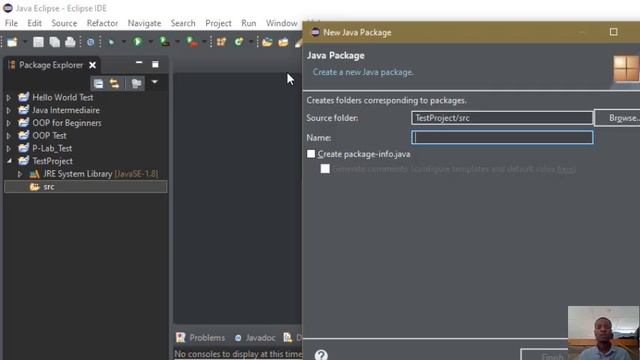This screenshot has height=360, width=640.
Task: Switch to the Javadoc tab
Action: pyautogui.click(x=255, y=338)
